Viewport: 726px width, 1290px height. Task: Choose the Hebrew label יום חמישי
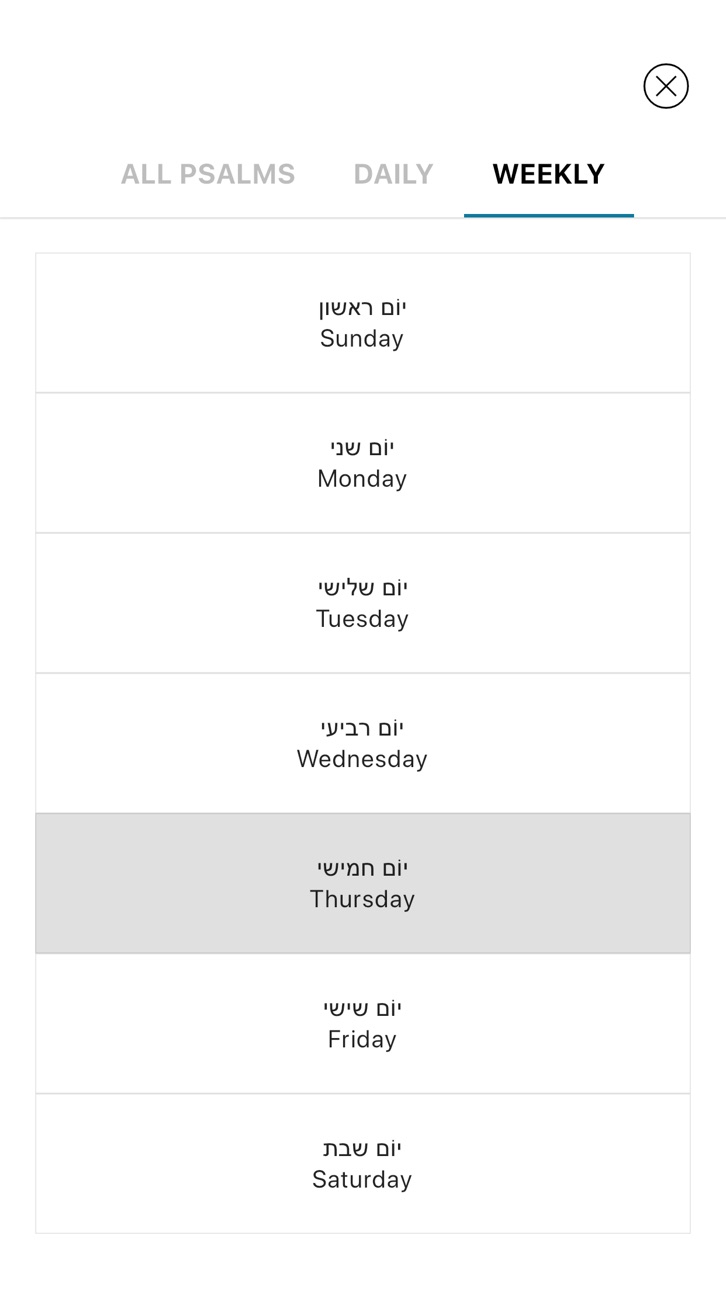pyautogui.click(x=363, y=868)
